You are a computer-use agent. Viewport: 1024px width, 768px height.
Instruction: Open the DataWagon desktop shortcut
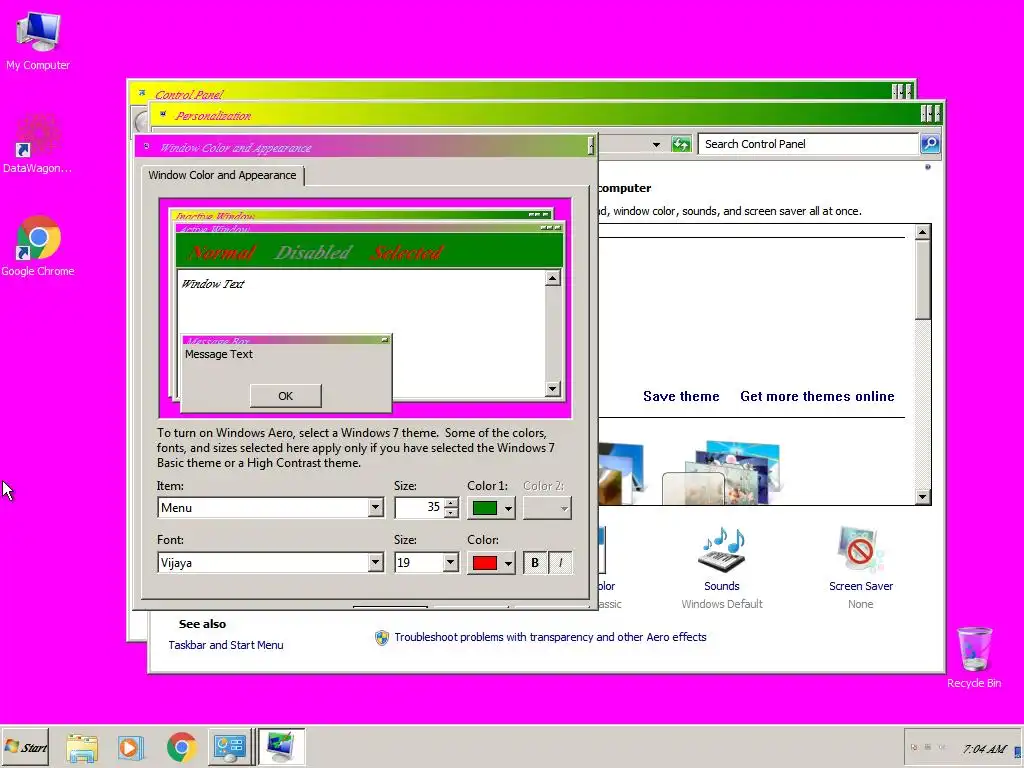tap(37, 144)
